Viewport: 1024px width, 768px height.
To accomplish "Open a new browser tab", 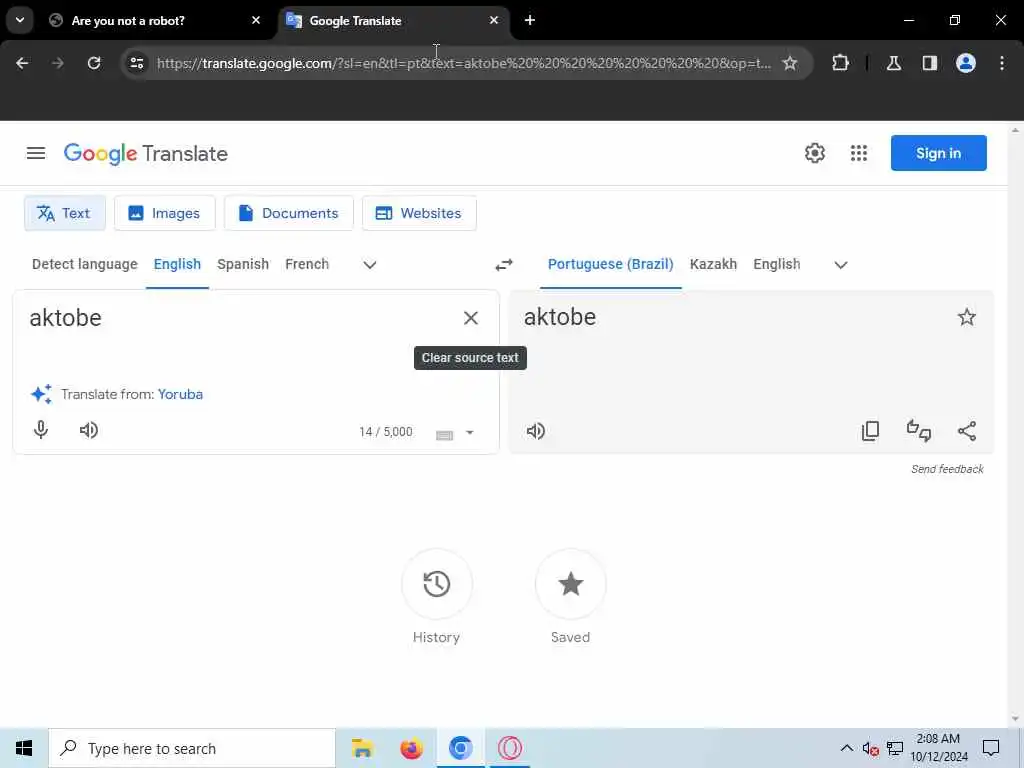I will click(530, 20).
